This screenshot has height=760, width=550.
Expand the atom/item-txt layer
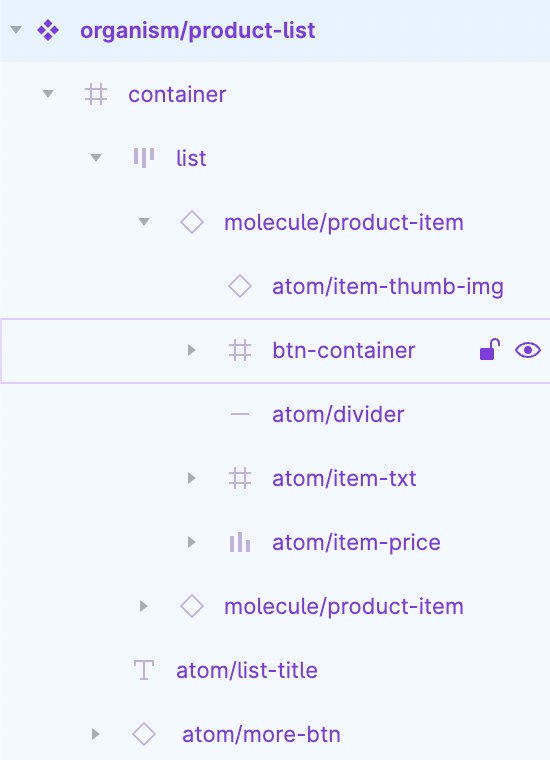point(192,478)
